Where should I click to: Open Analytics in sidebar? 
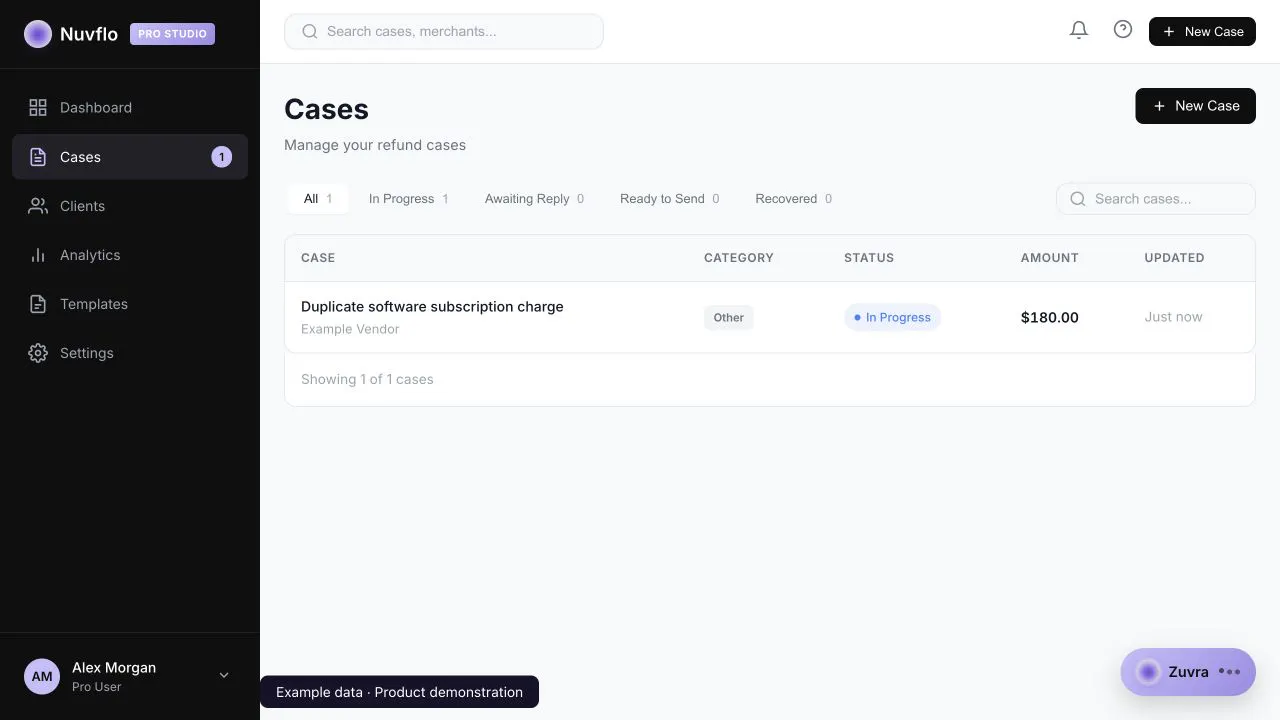click(x=130, y=255)
